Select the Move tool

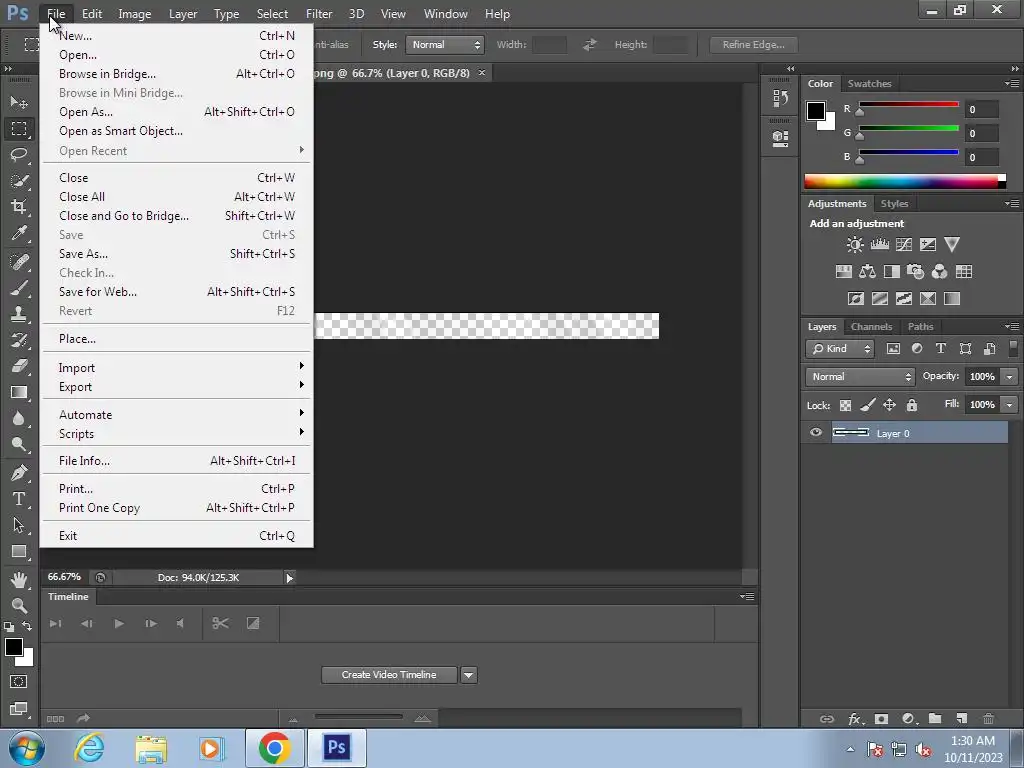pyautogui.click(x=19, y=102)
